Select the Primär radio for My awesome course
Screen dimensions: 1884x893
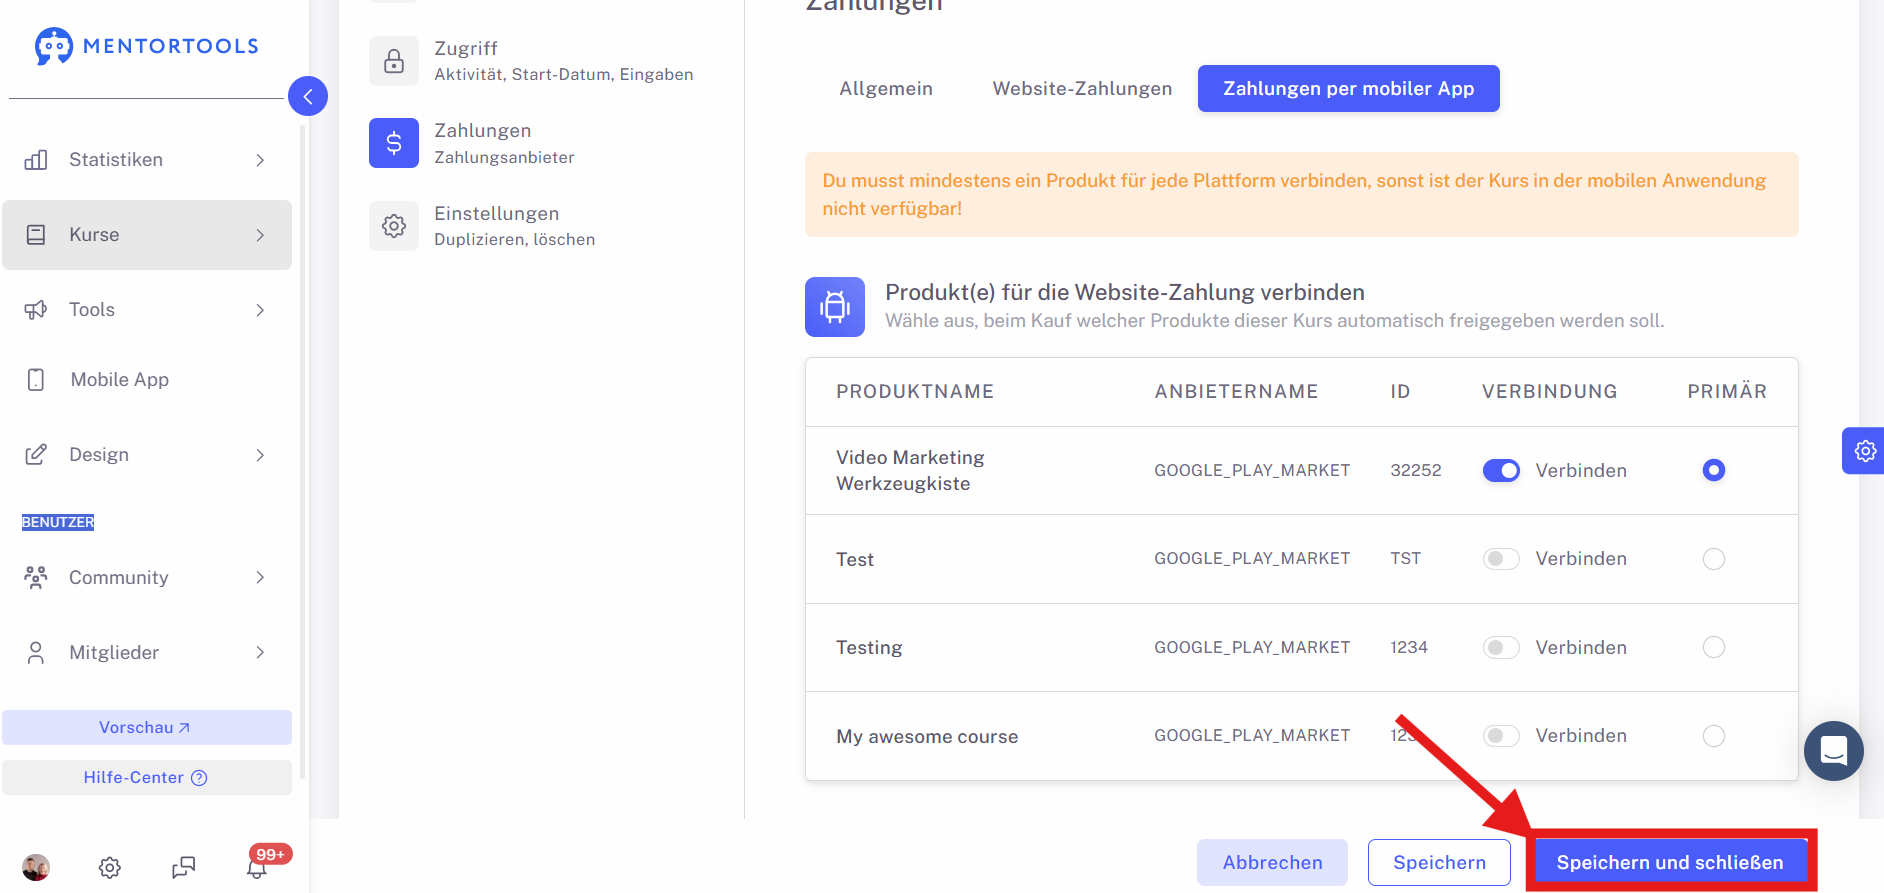pyautogui.click(x=1714, y=736)
